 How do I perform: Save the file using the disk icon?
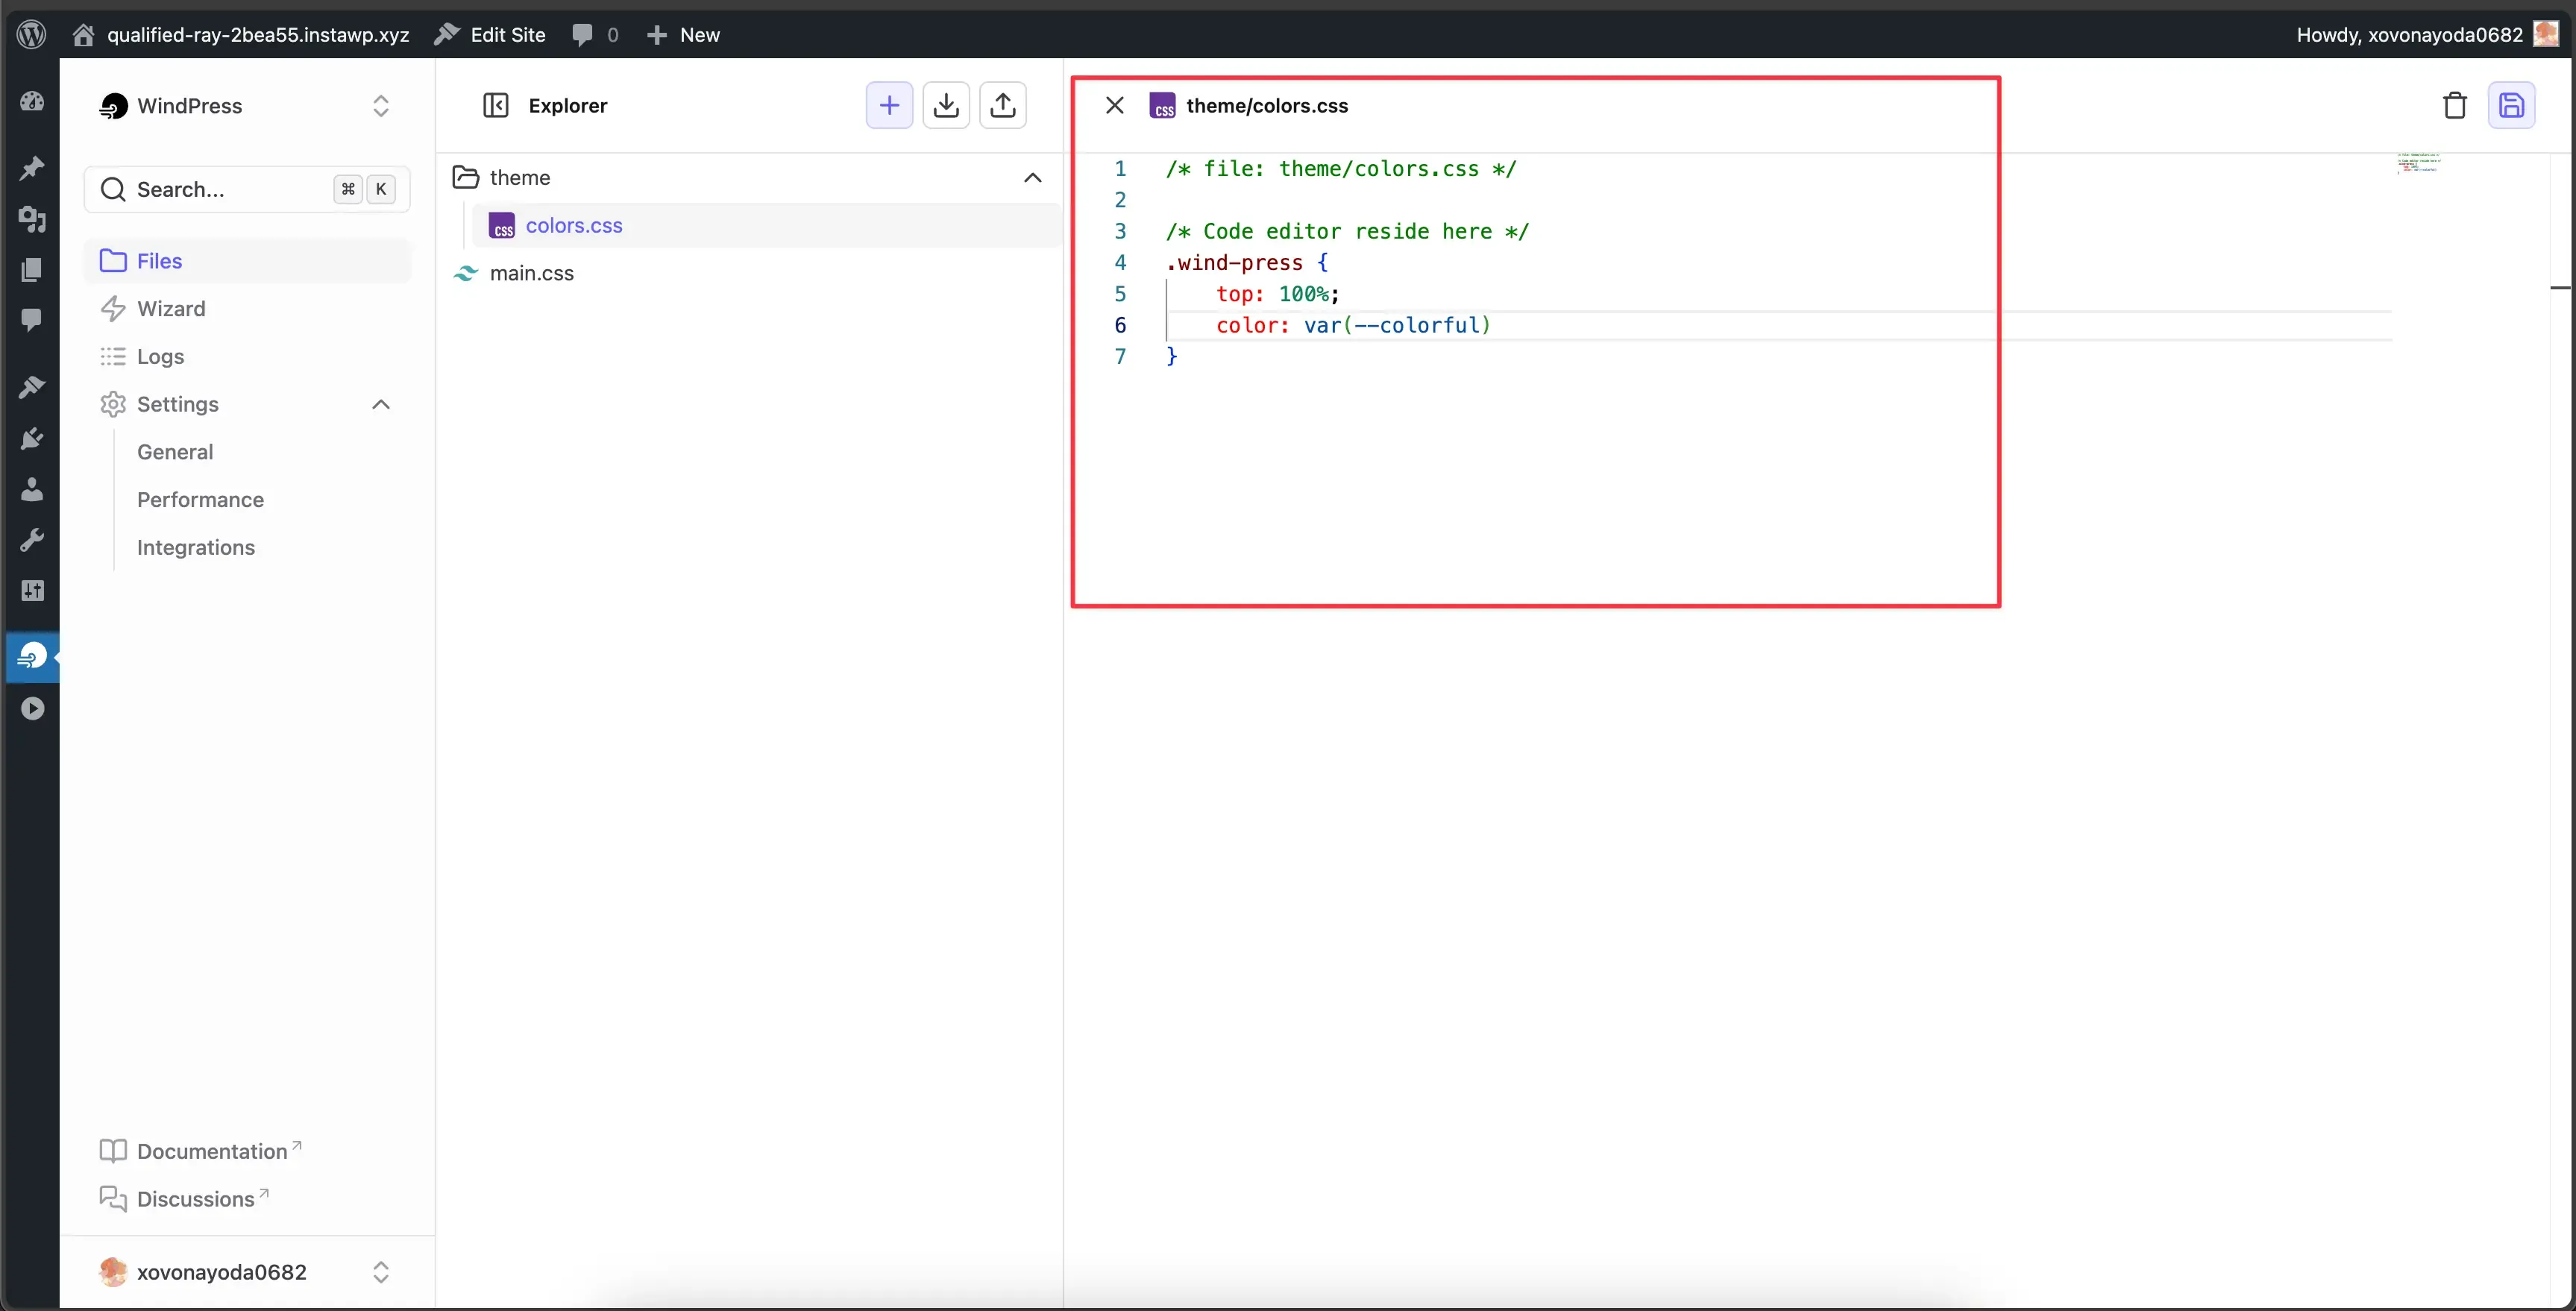point(2511,105)
